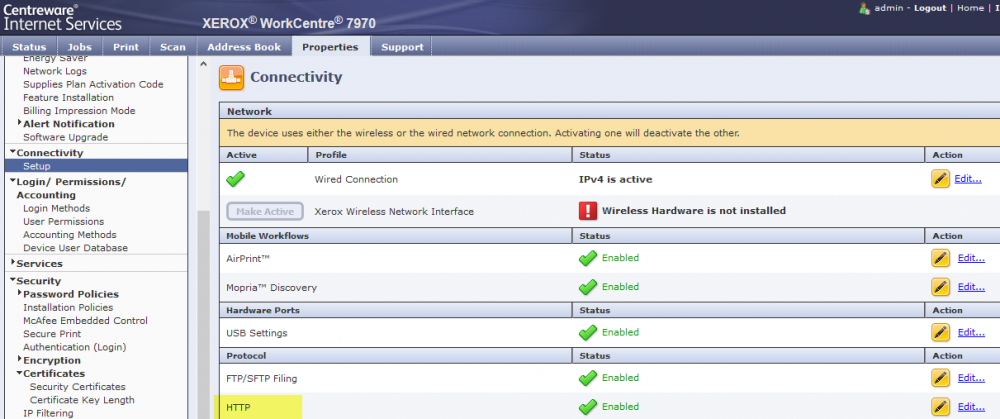Click the sidebar vertical scrollbar
1000x419 pixels.
click(x=202, y=300)
